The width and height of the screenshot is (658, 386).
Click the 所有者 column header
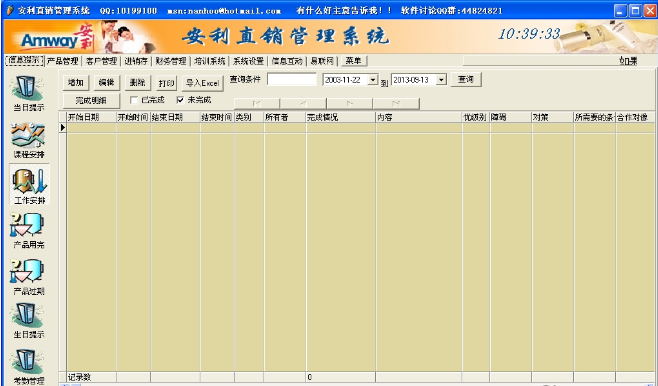(285, 117)
